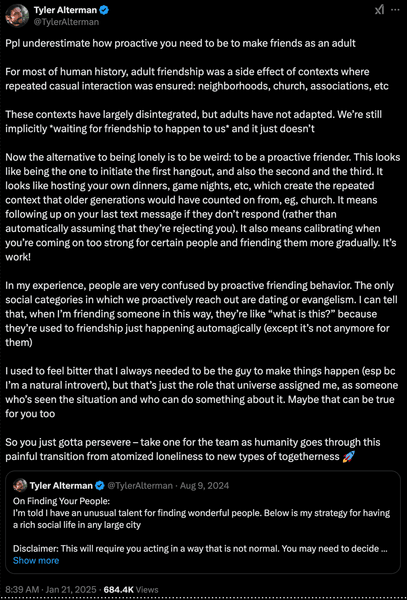Open author name inside quoted post
This screenshot has height=600, width=407.
(x=61, y=486)
